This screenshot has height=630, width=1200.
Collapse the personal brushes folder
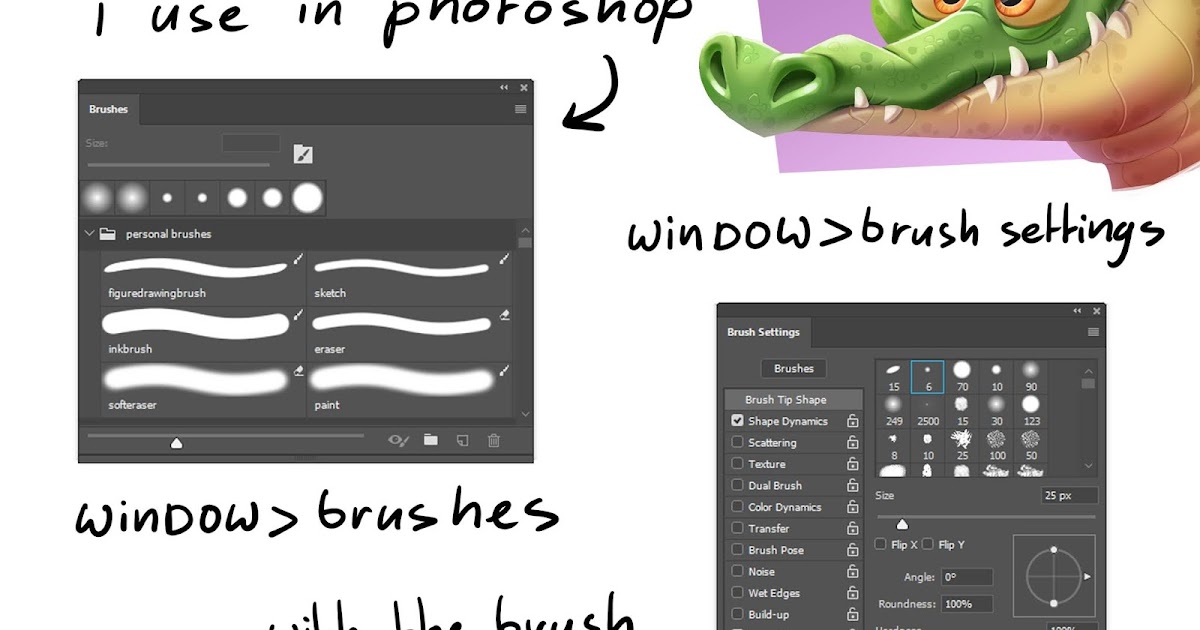[x=91, y=233]
